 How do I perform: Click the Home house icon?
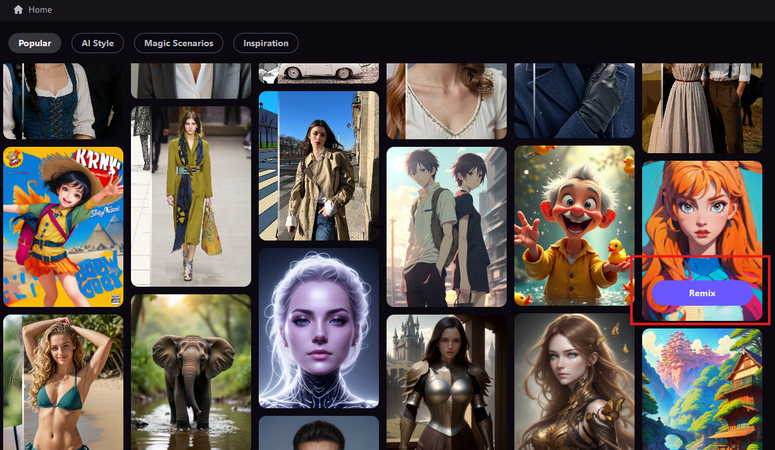18,9
